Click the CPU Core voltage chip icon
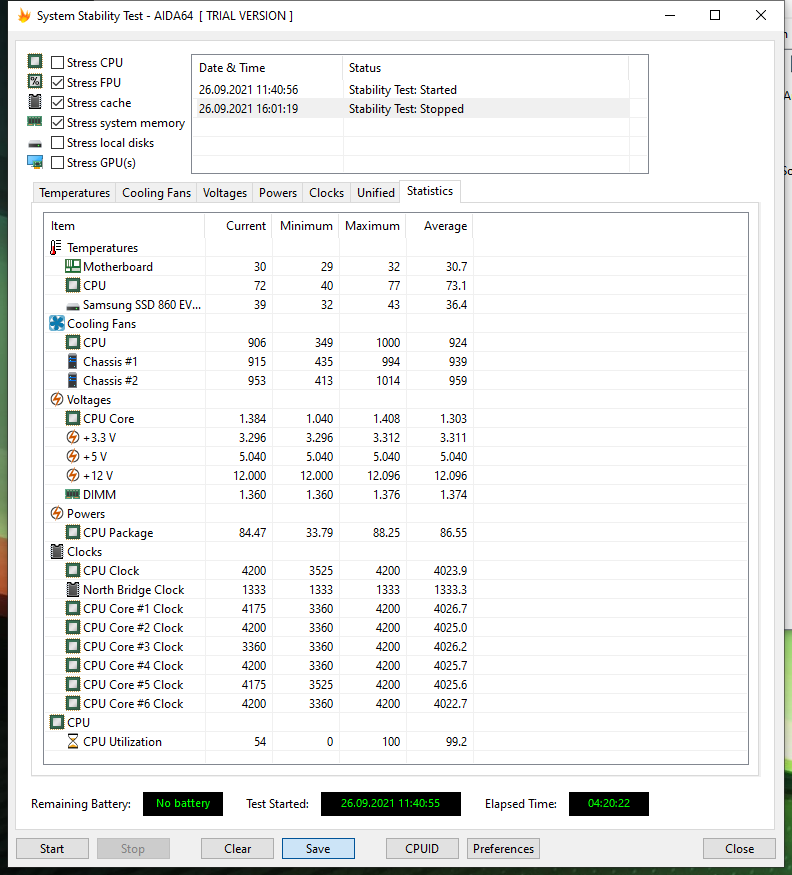792x875 pixels. pos(73,418)
